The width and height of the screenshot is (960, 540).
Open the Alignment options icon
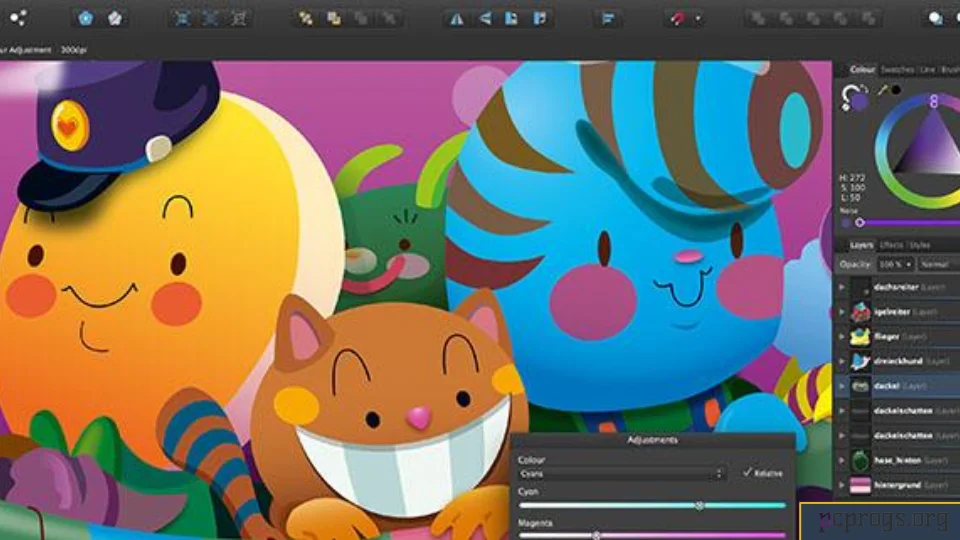(607, 18)
